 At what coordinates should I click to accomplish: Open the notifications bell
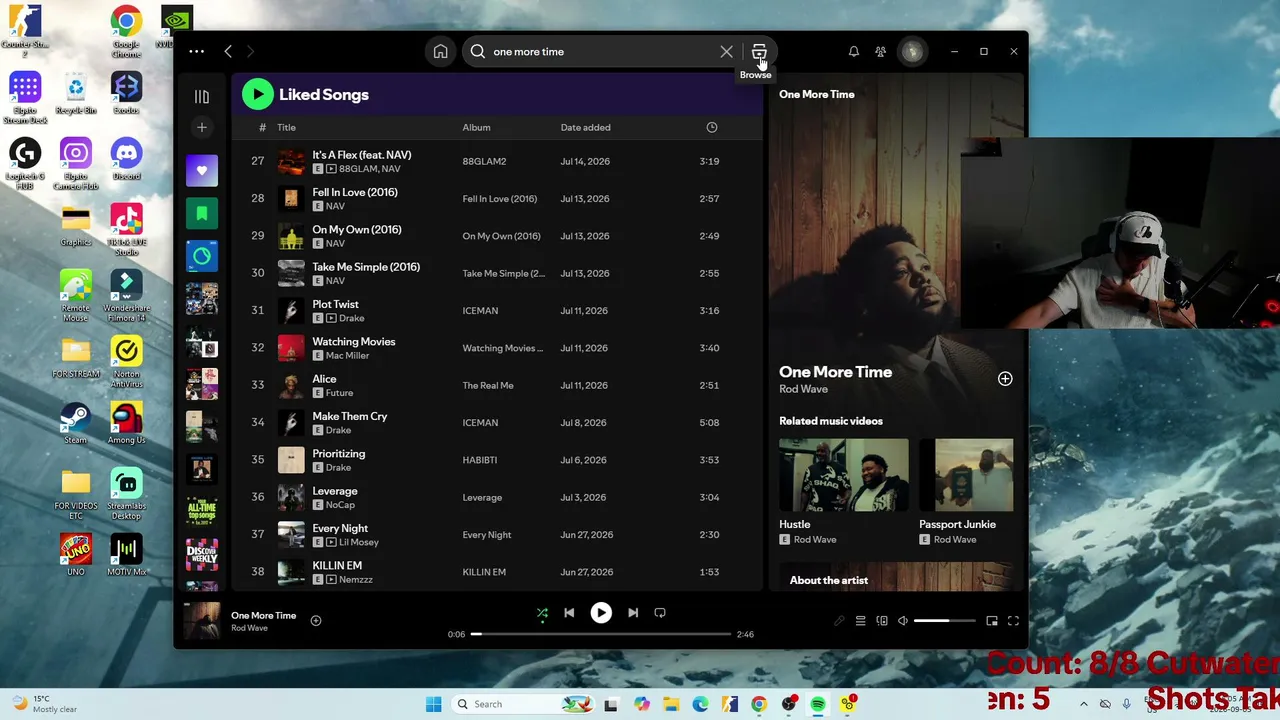[853, 51]
